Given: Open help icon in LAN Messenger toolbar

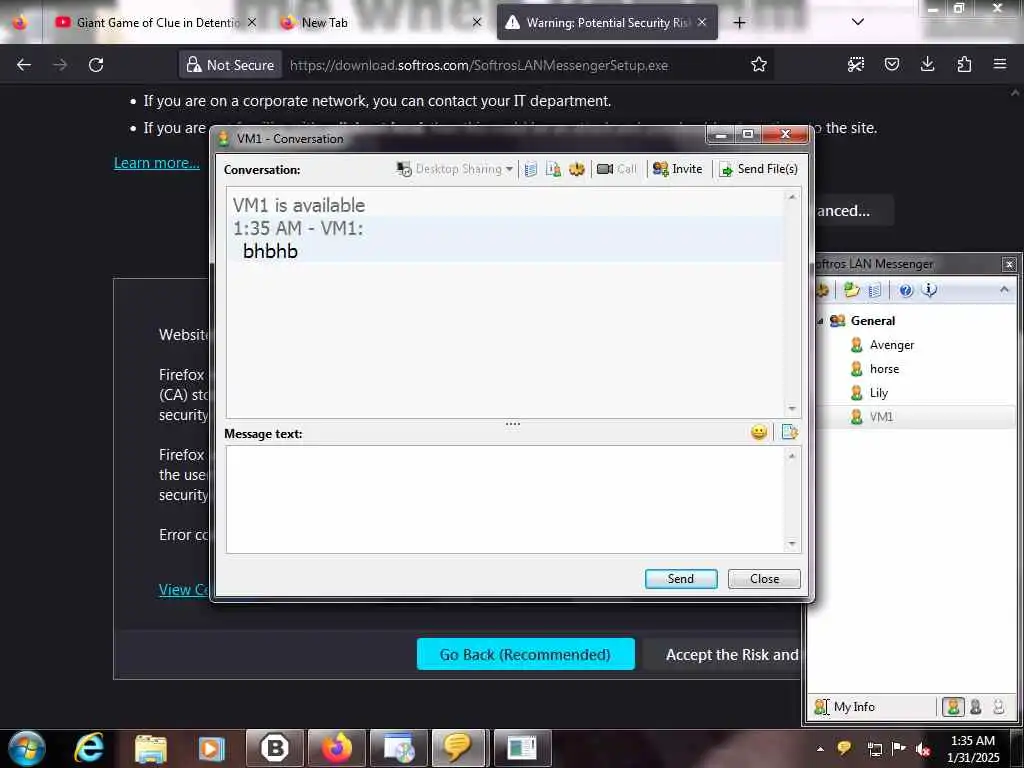Looking at the screenshot, I should 905,290.
